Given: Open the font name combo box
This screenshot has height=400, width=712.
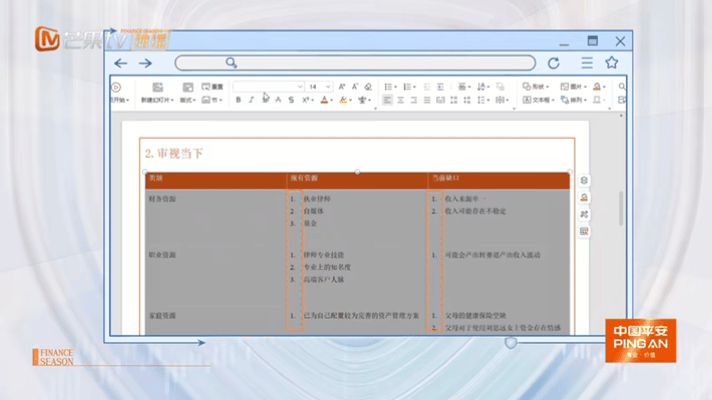Looking at the screenshot, I should point(268,86).
